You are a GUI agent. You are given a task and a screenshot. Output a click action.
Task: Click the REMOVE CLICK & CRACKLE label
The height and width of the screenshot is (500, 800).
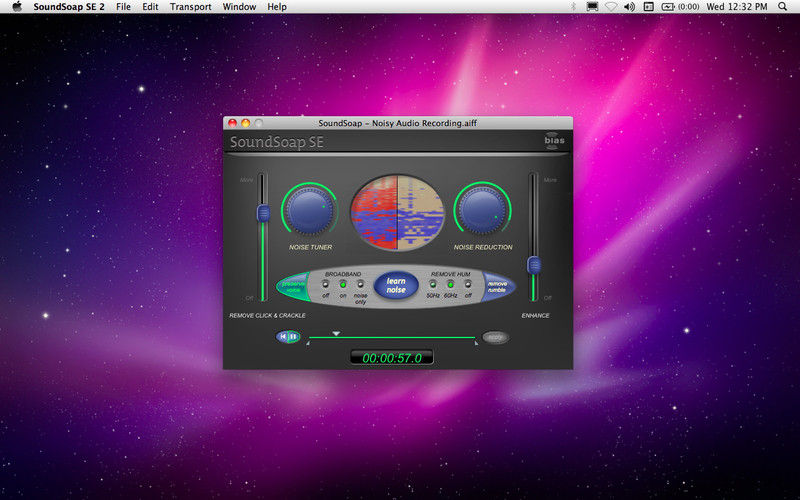(x=267, y=315)
